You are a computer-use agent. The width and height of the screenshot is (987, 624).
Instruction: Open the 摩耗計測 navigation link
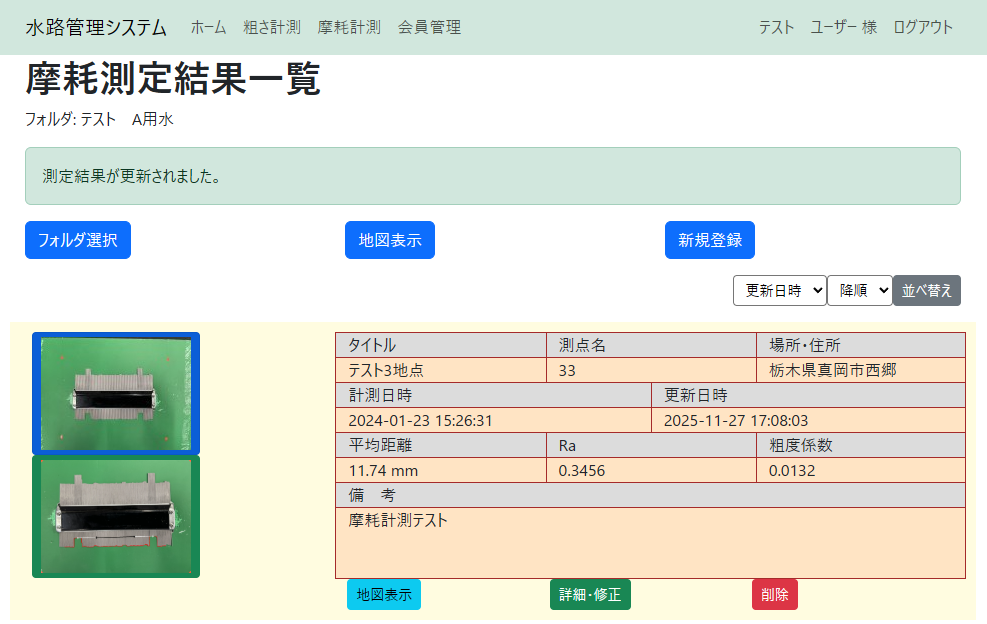tap(349, 27)
